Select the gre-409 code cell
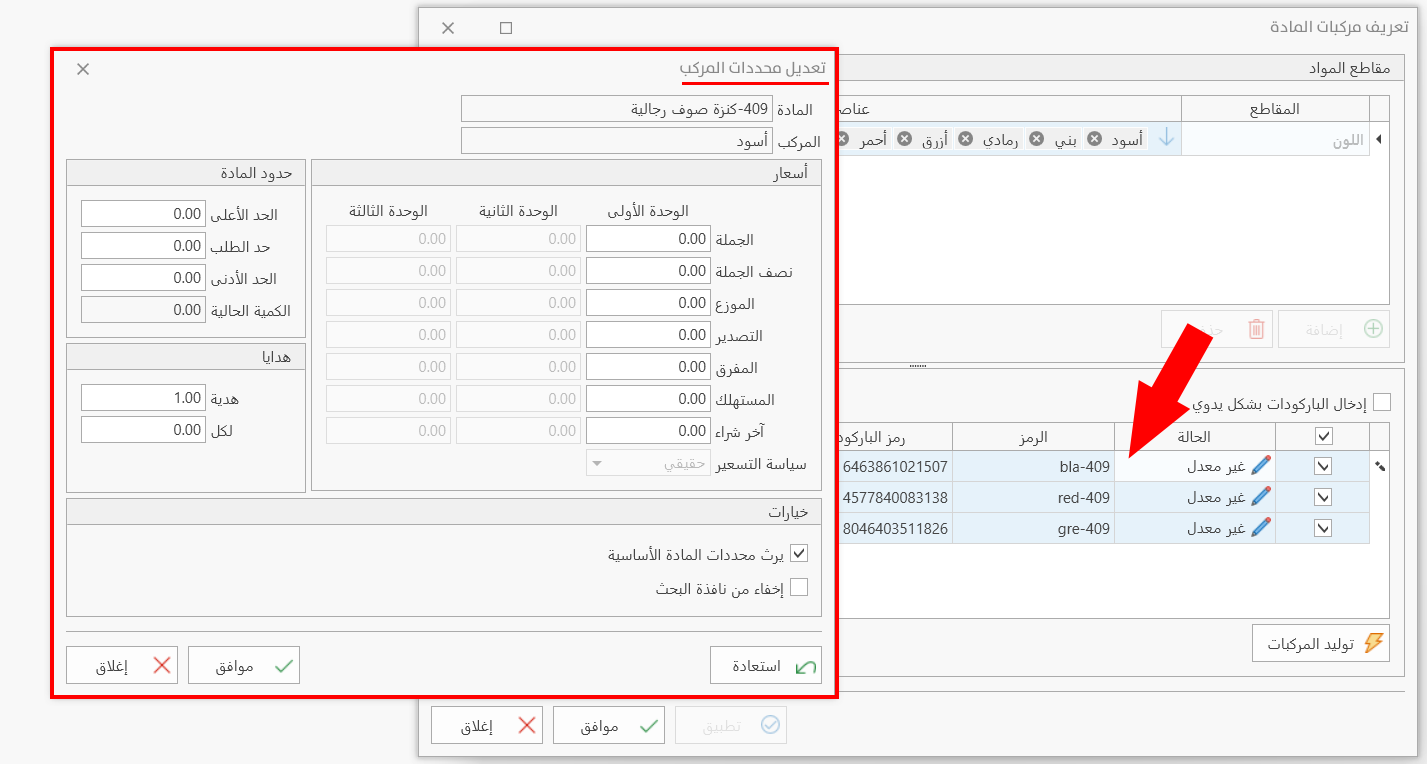Image resolution: width=1427 pixels, height=764 pixels. [x=1033, y=528]
